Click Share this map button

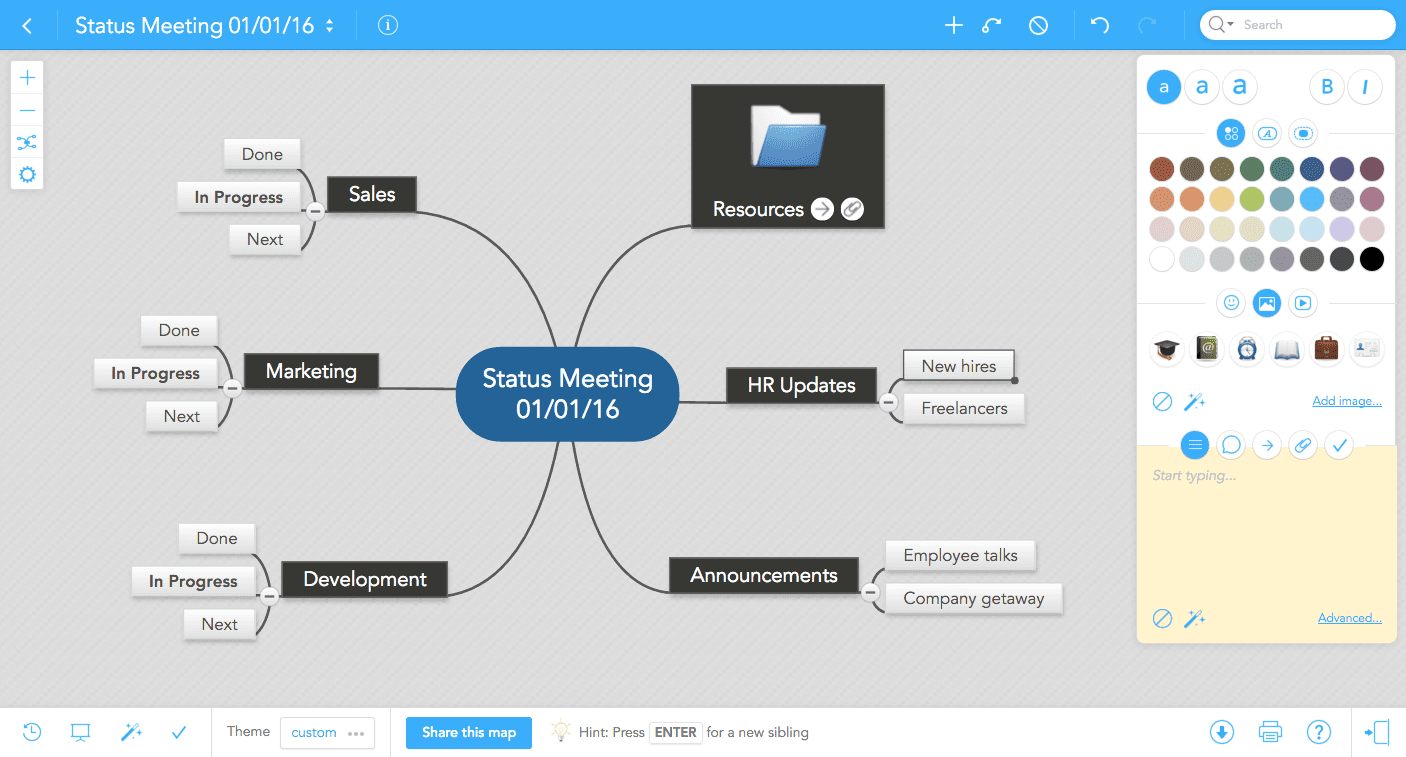[469, 732]
